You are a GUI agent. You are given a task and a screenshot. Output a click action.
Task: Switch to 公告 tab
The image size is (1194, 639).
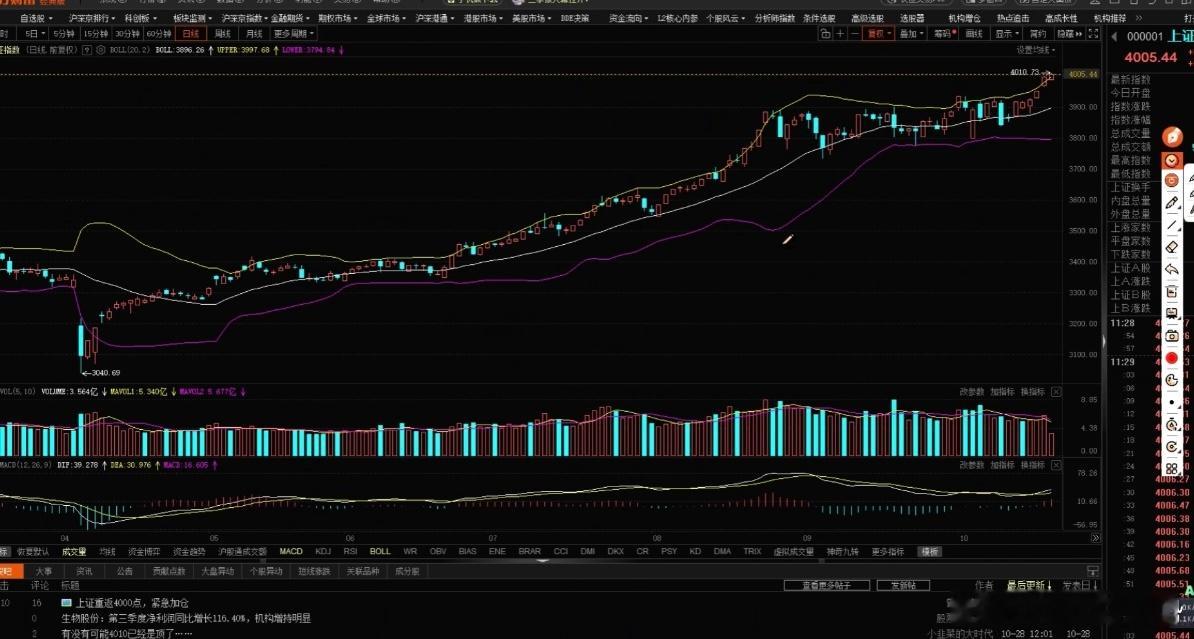tap(124, 570)
